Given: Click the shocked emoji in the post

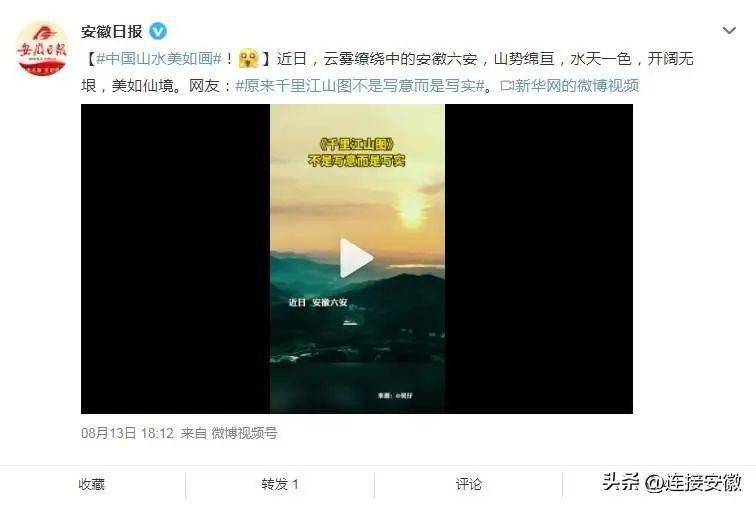Looking at the screenshot, I should tap(248, 59).
